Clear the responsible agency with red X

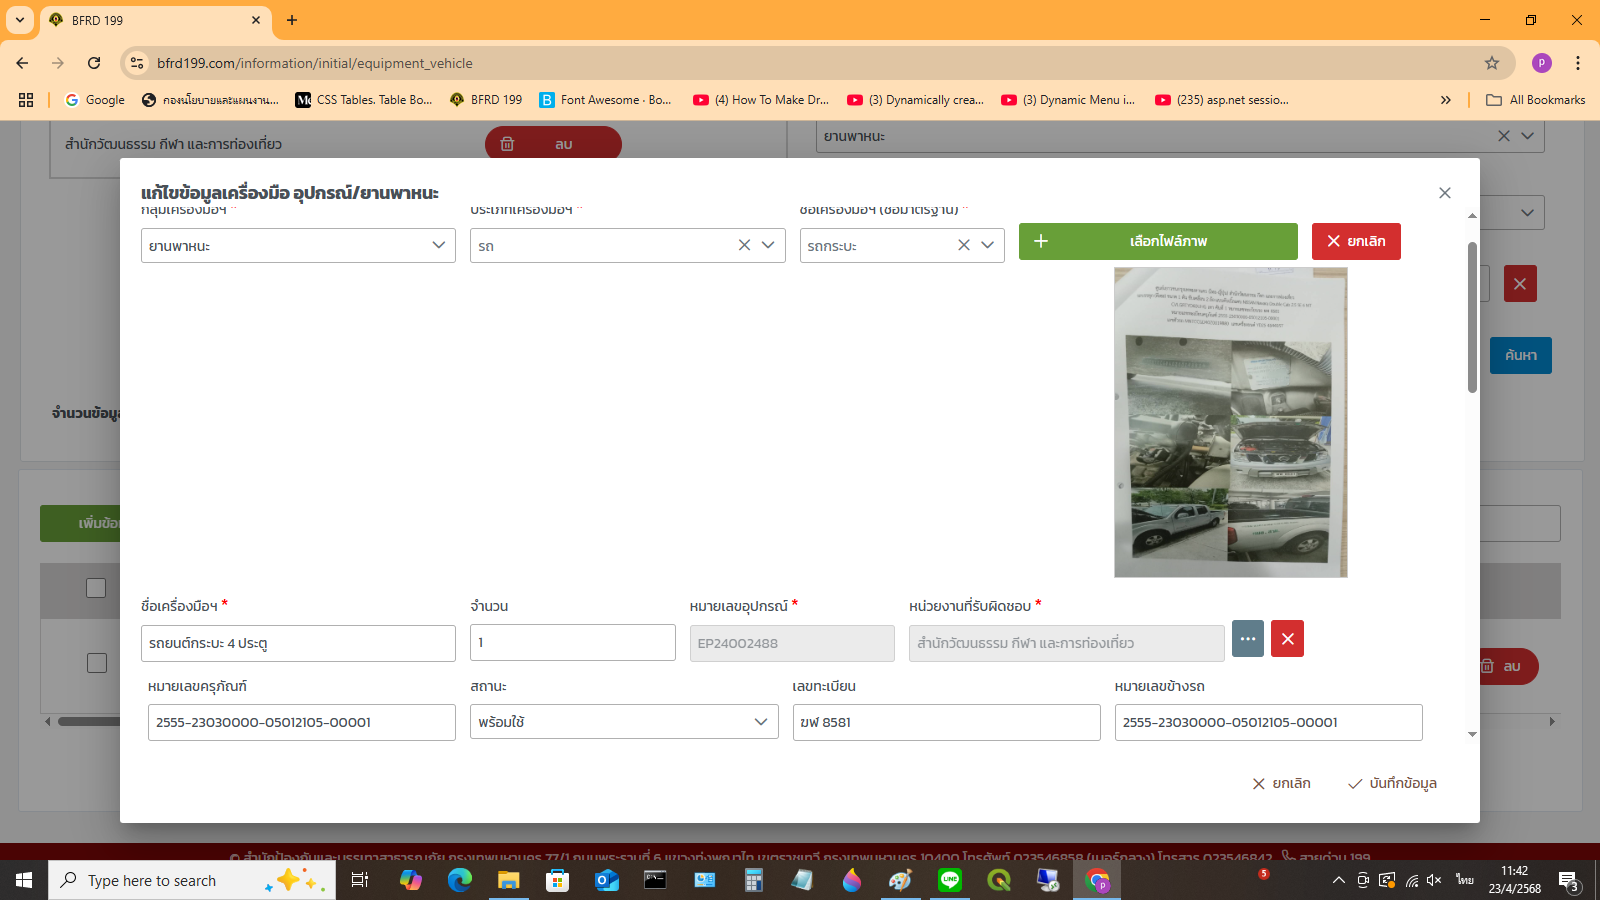tap(1287, 639)
